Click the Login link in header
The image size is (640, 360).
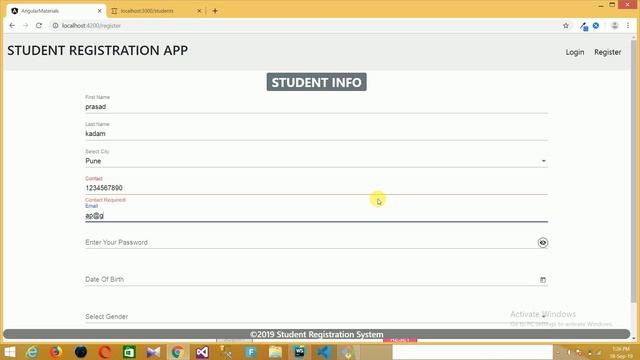pos(574,52)
